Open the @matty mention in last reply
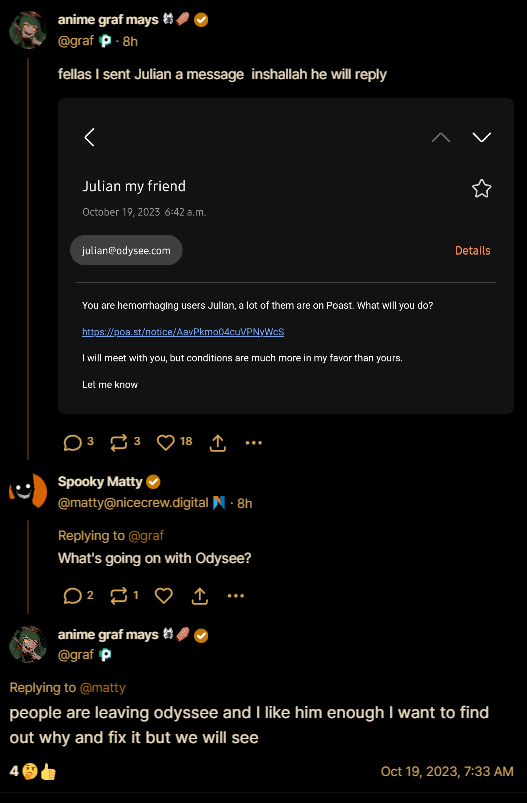The height and width of the screenshot is (803, 527). (103, 688)
